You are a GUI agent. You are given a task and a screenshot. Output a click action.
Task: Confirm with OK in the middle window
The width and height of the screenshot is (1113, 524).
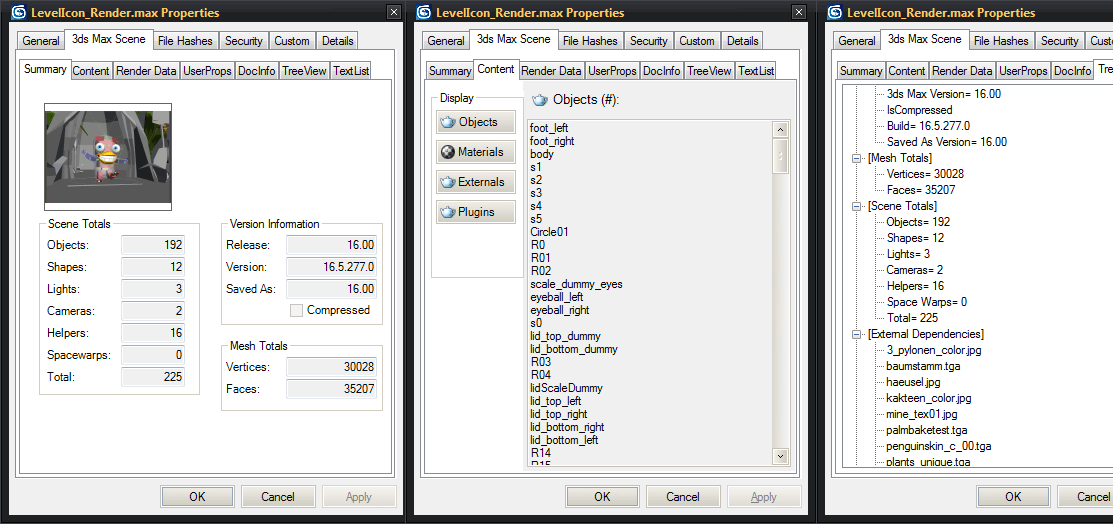pos(602,497)
